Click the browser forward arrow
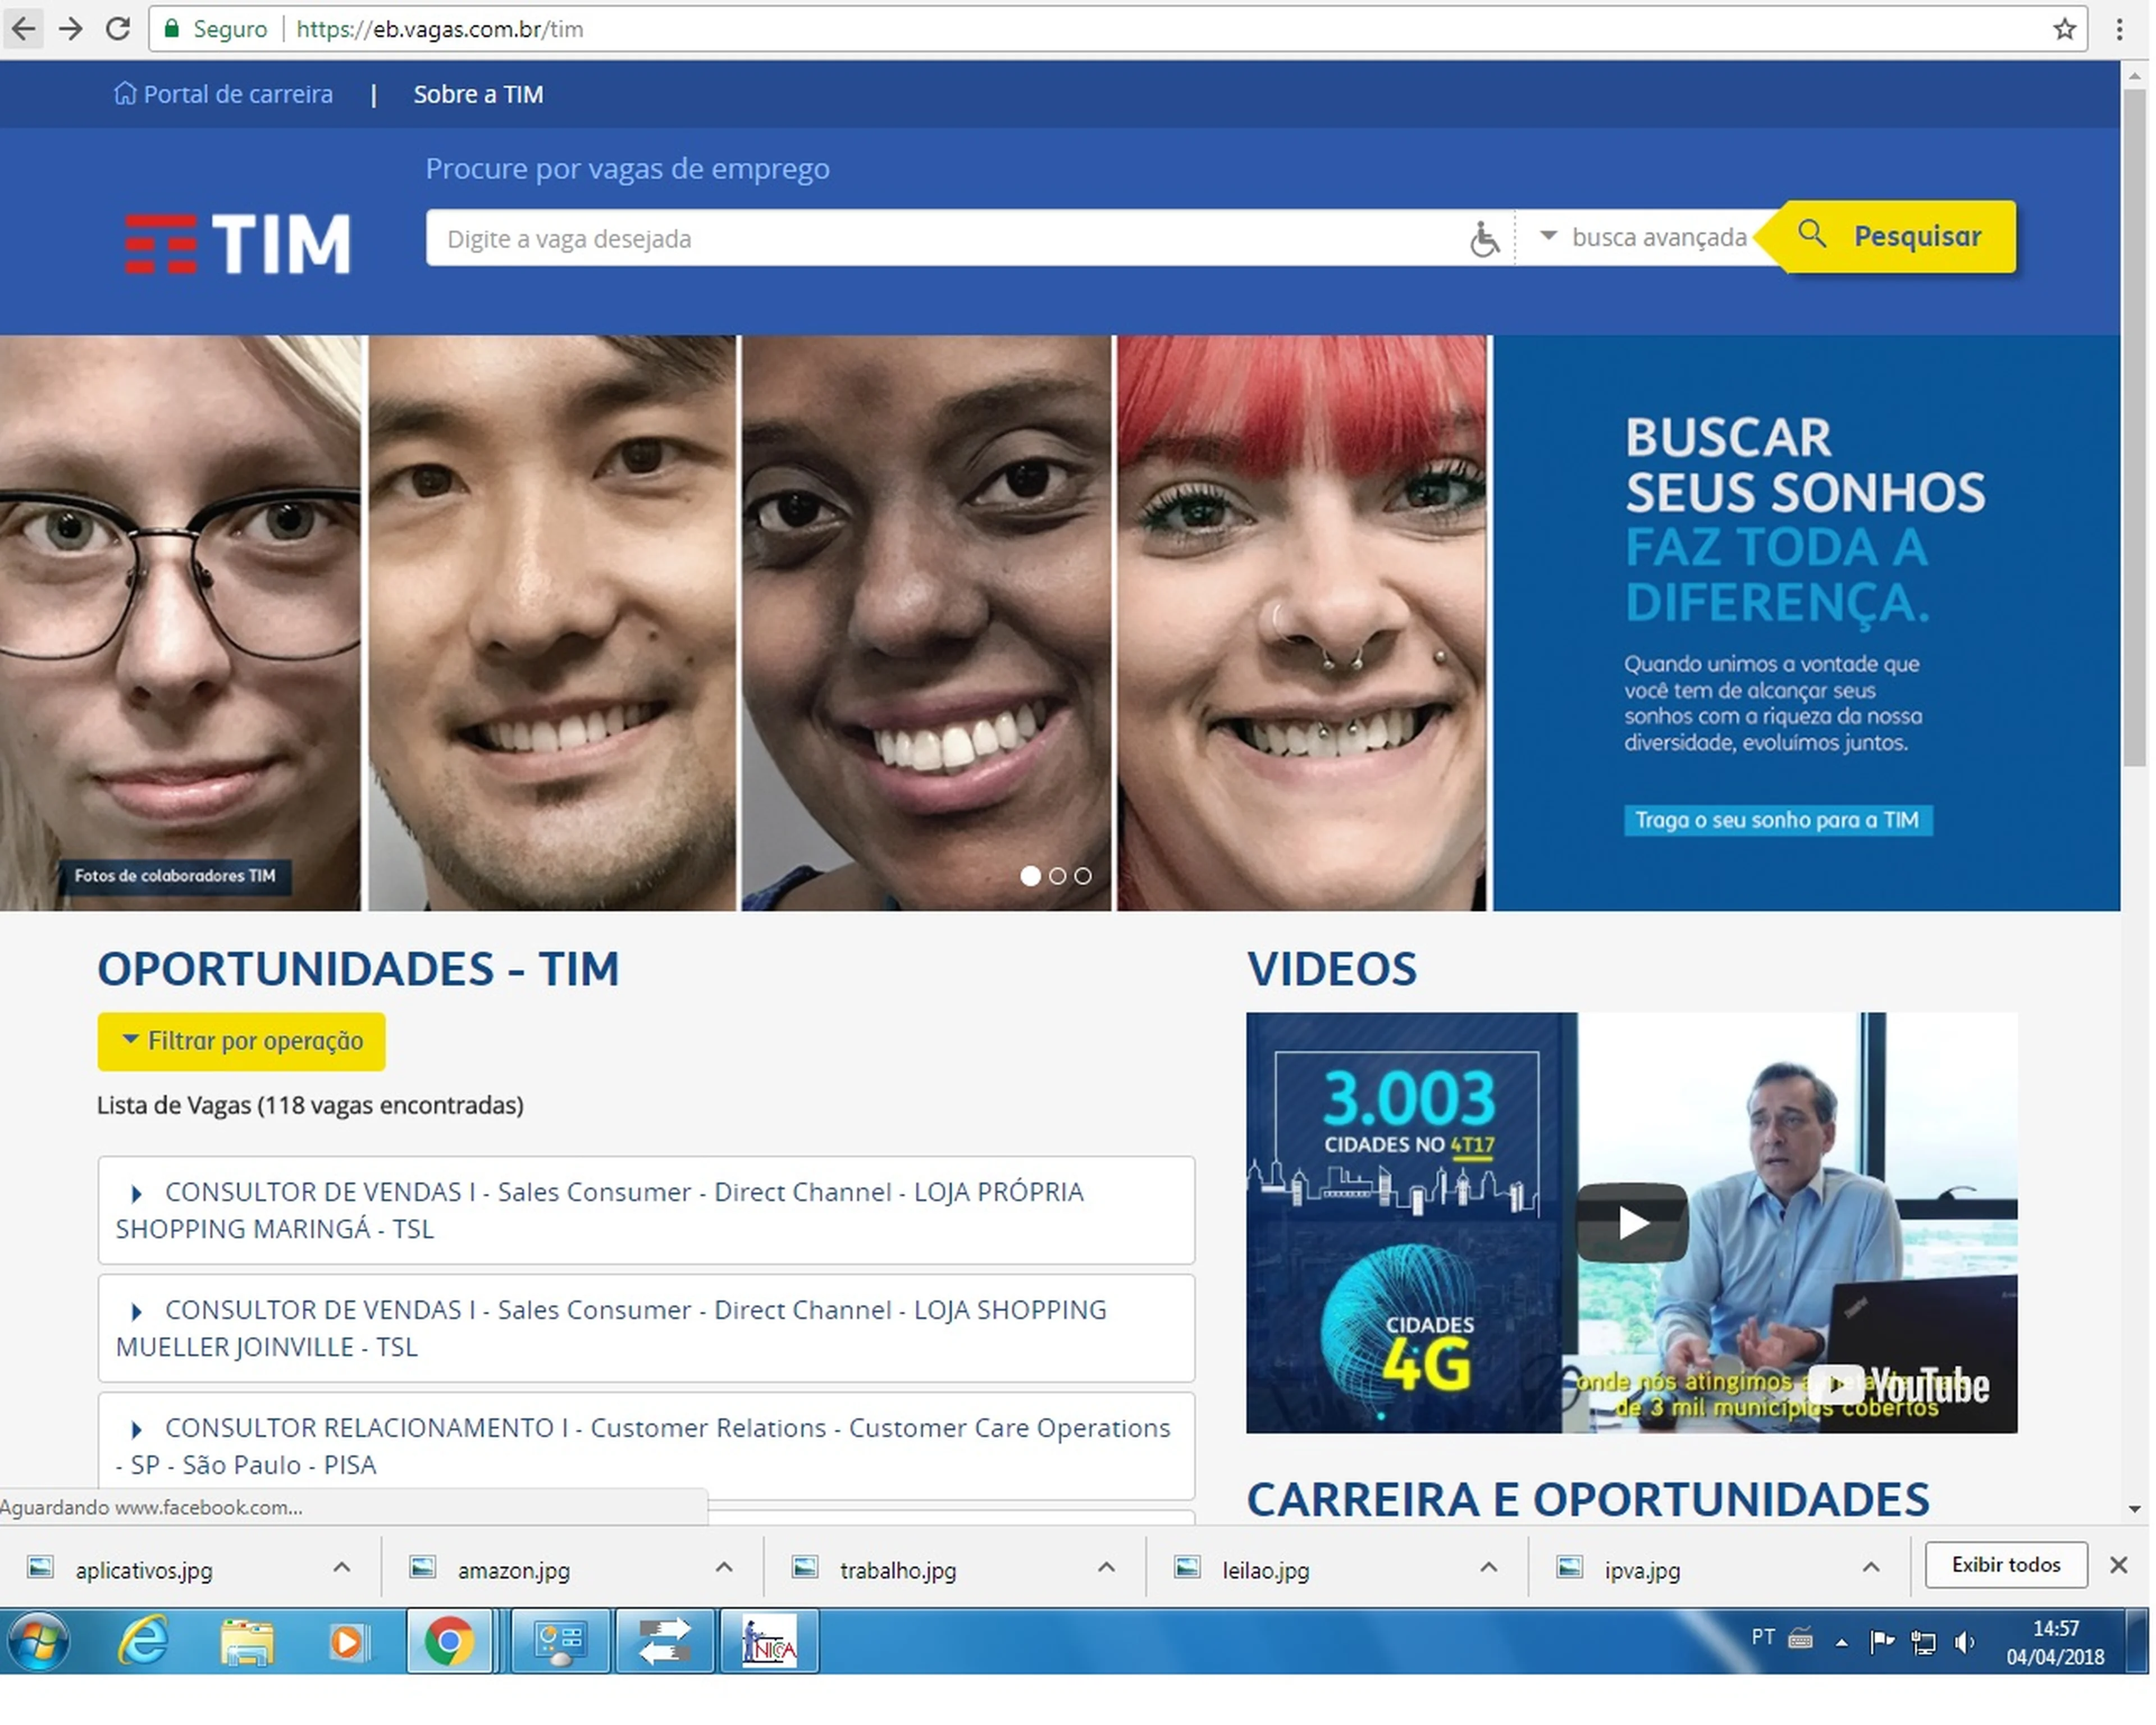2156x1725 pixels. click(x=70, y=29)
